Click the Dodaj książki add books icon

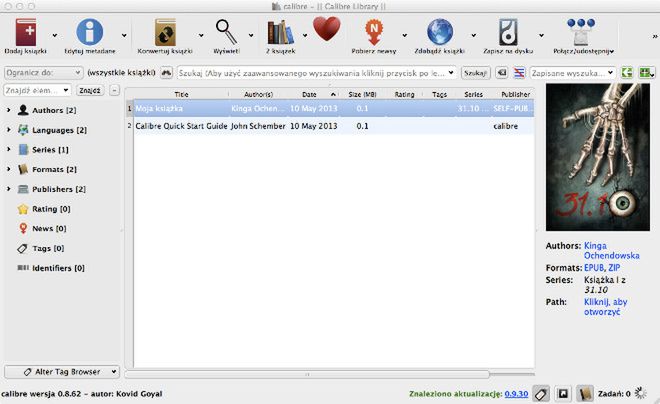[26, 32]
